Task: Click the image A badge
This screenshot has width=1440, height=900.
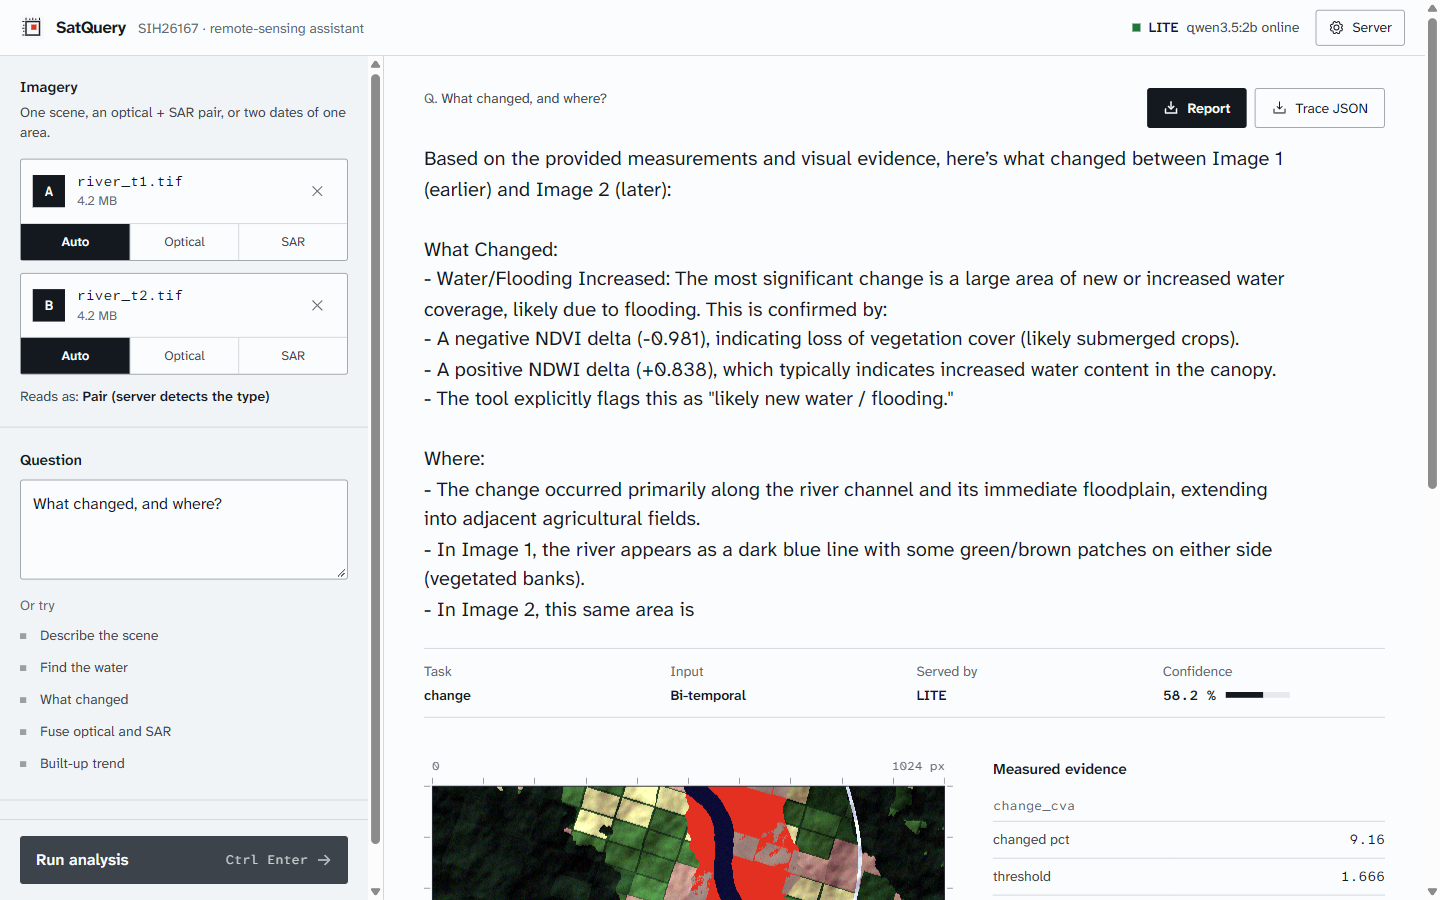Action: tap(49, 191)
